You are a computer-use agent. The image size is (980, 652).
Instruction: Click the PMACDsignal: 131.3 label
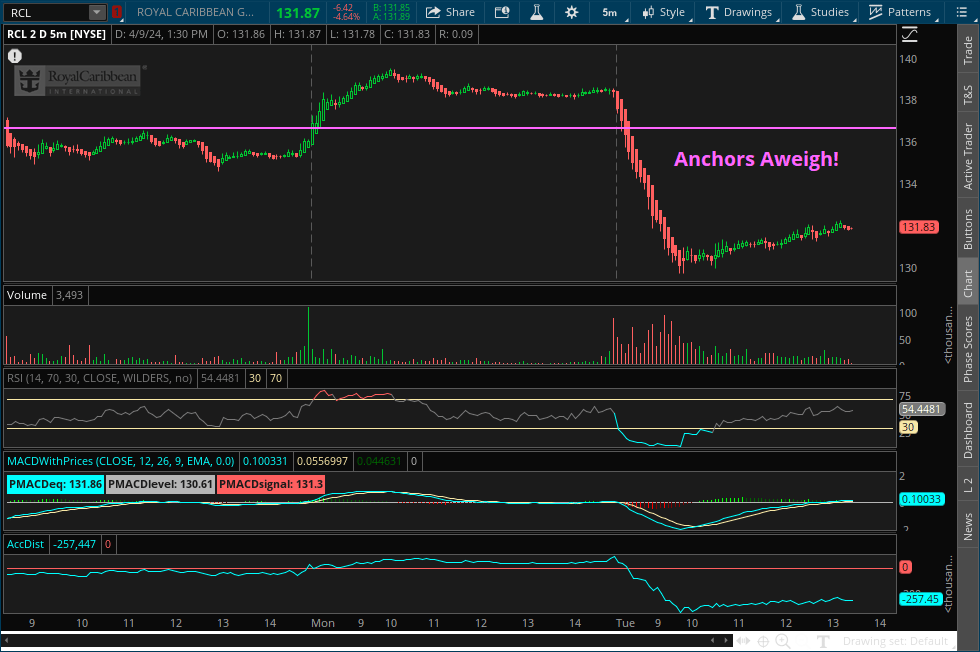pyautogui.click(x=271, y=484)
